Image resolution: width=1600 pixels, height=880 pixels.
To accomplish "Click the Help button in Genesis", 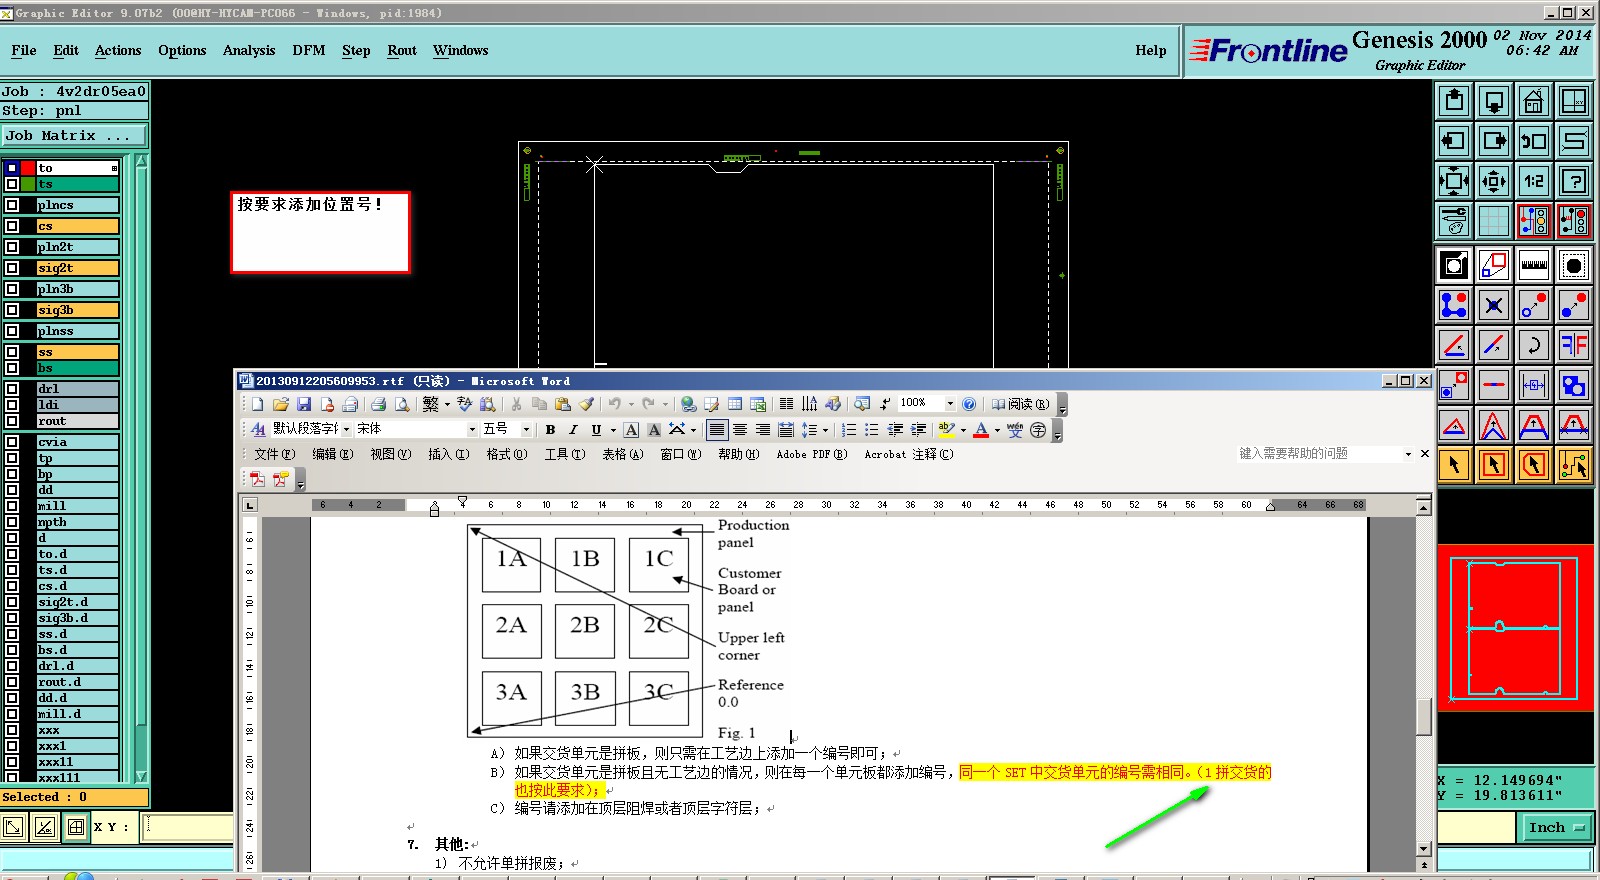I will click(x=1151, y=50).
